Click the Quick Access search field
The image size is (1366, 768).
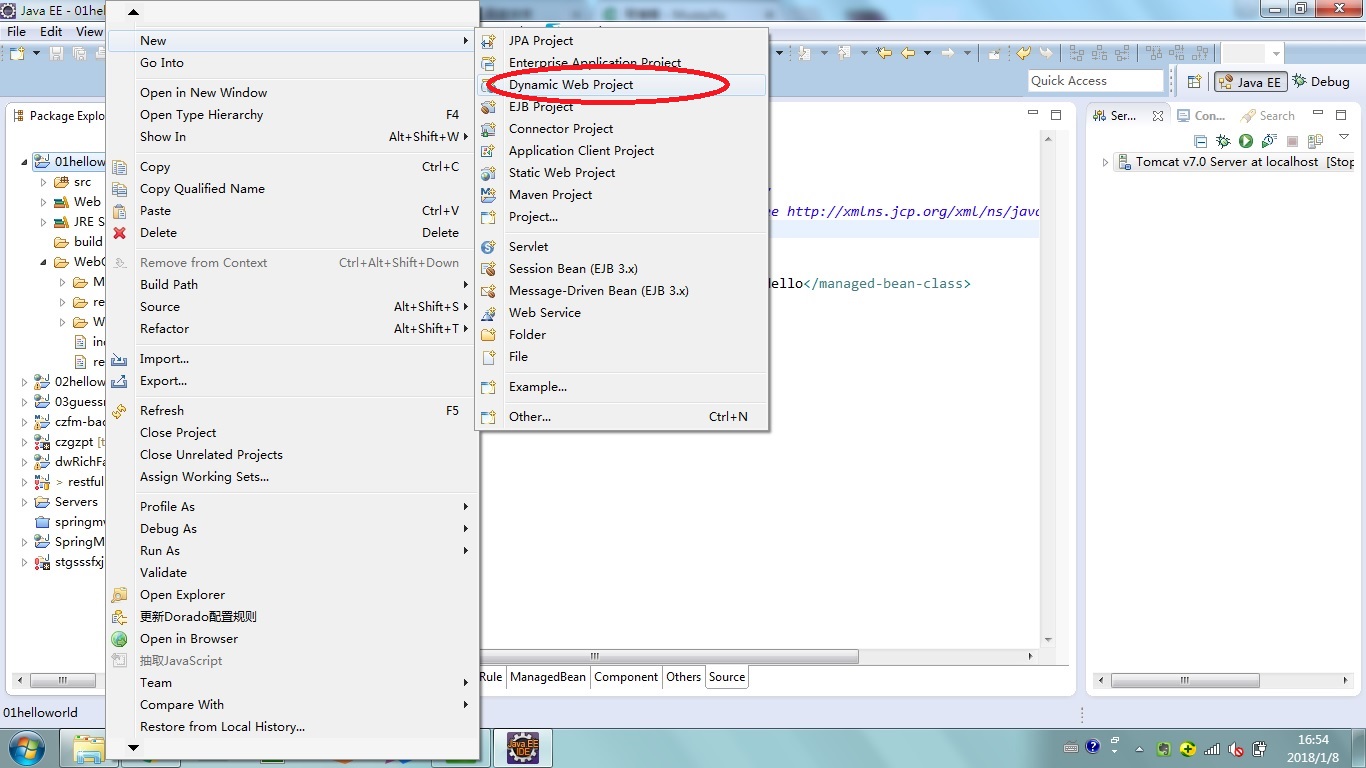[x=1095, y=81]
